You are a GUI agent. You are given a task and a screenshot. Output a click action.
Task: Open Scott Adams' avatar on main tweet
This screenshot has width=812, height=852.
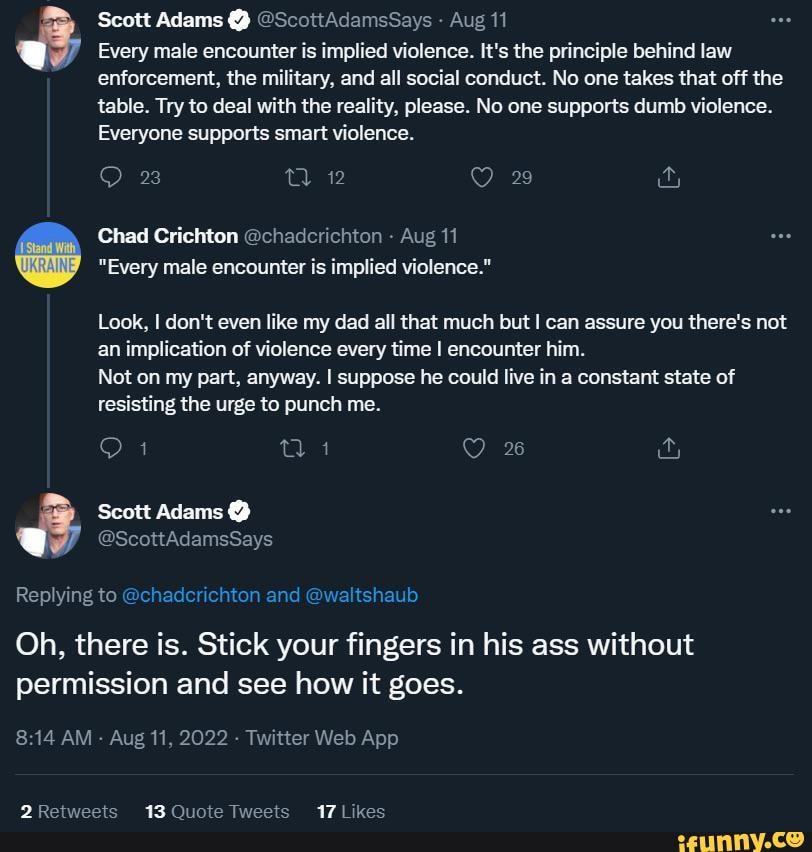(x=48, y=525)
